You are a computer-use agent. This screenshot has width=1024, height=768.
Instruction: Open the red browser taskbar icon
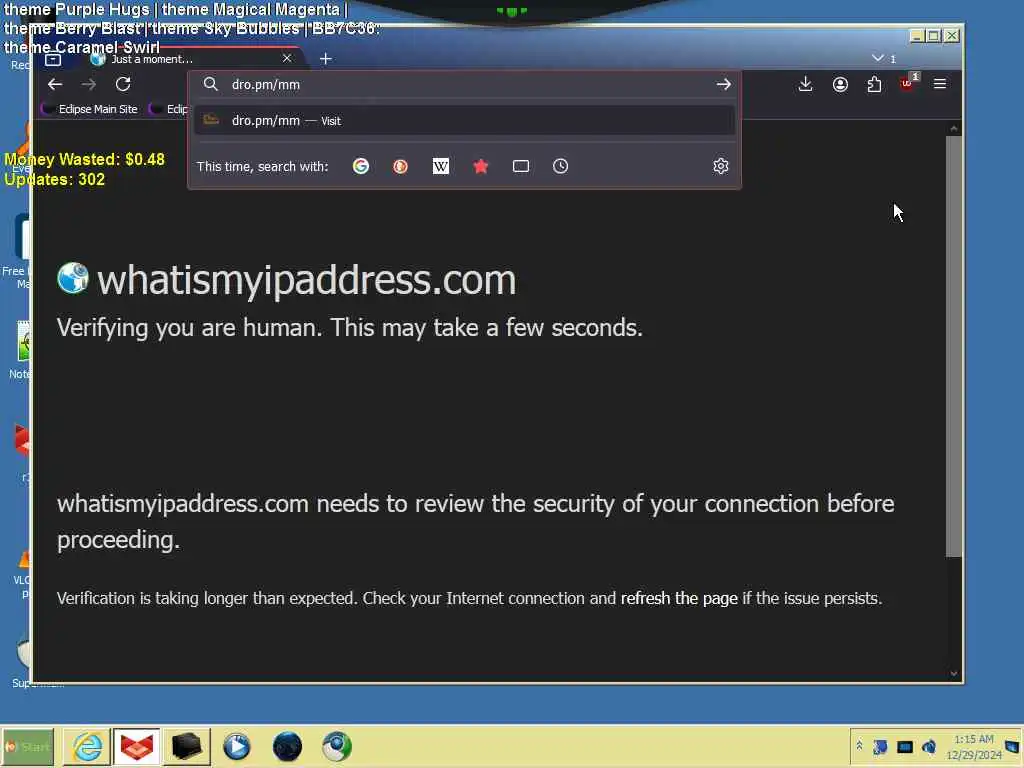pos(136,746)
